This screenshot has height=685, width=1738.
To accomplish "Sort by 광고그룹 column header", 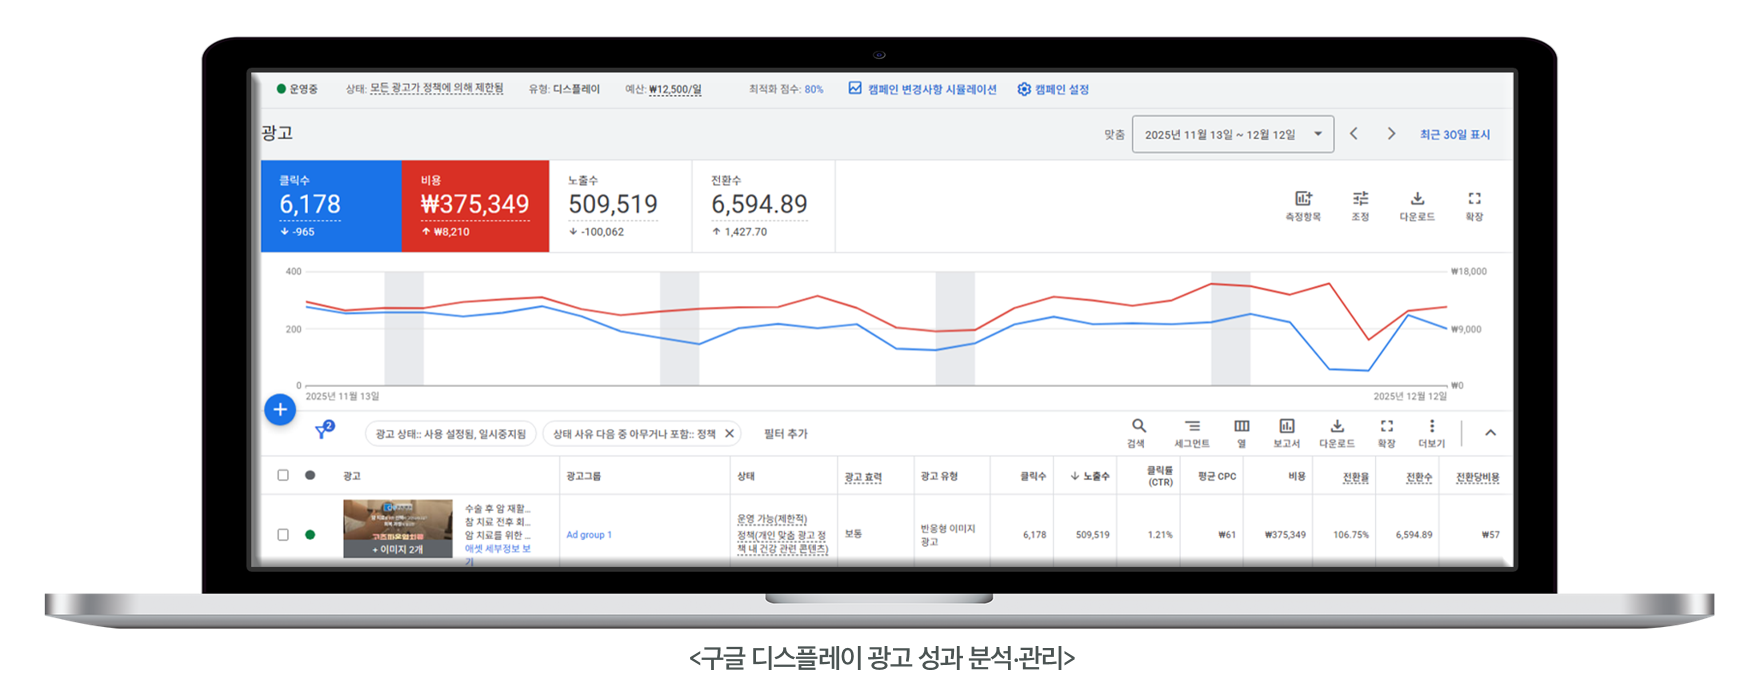I will click(x=583, y=476).
